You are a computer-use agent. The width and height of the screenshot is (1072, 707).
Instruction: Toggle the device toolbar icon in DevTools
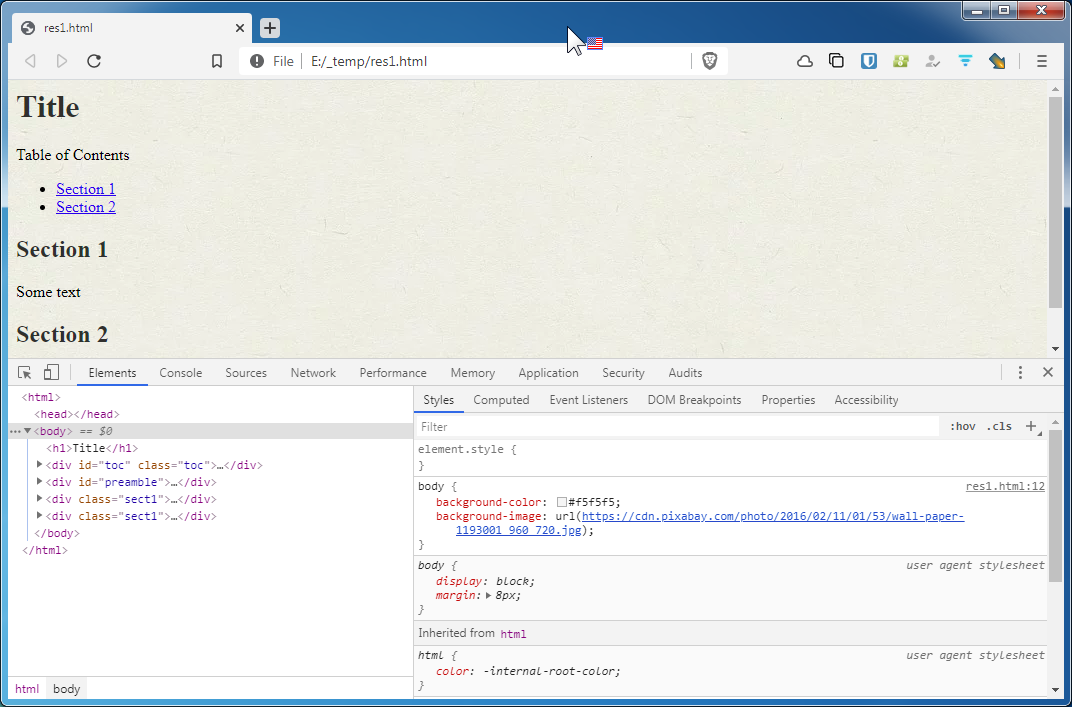(50, 372)
